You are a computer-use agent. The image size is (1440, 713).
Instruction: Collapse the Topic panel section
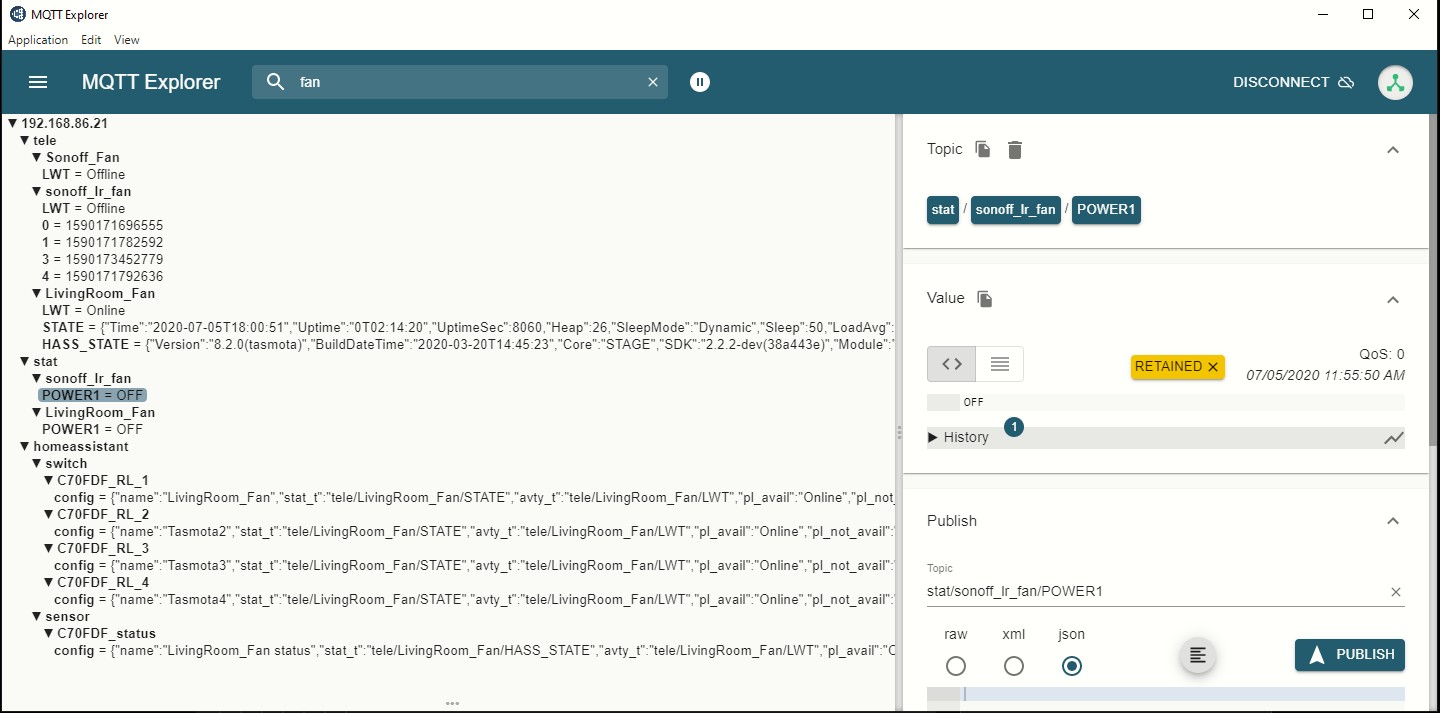[1393, 150]
